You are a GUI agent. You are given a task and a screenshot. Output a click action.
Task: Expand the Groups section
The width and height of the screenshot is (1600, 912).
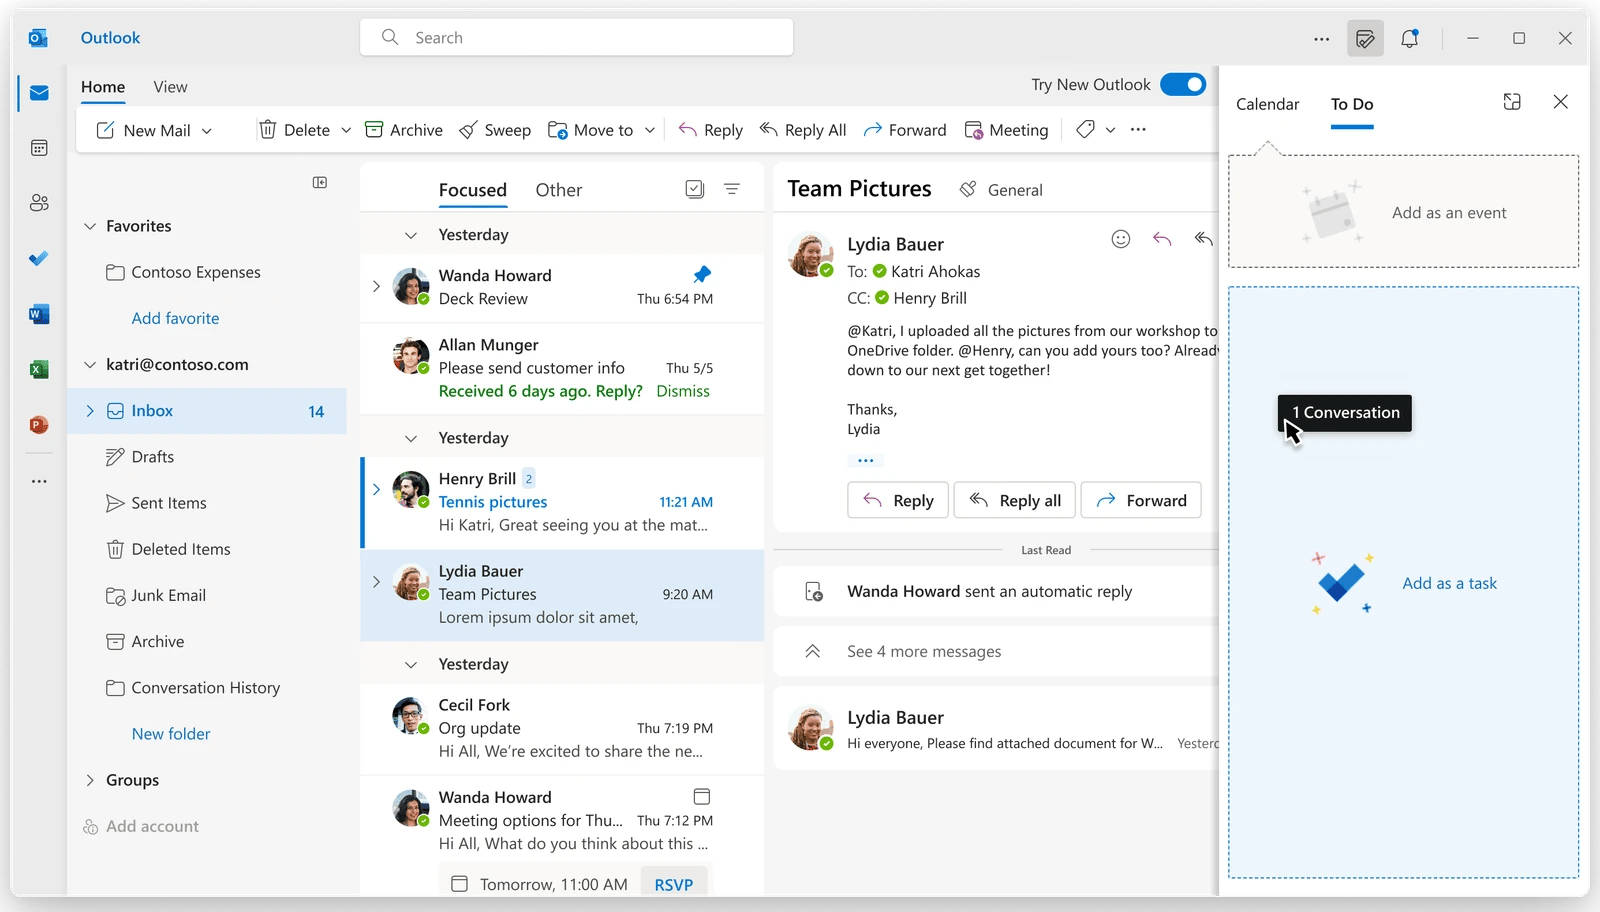[90, 780]
